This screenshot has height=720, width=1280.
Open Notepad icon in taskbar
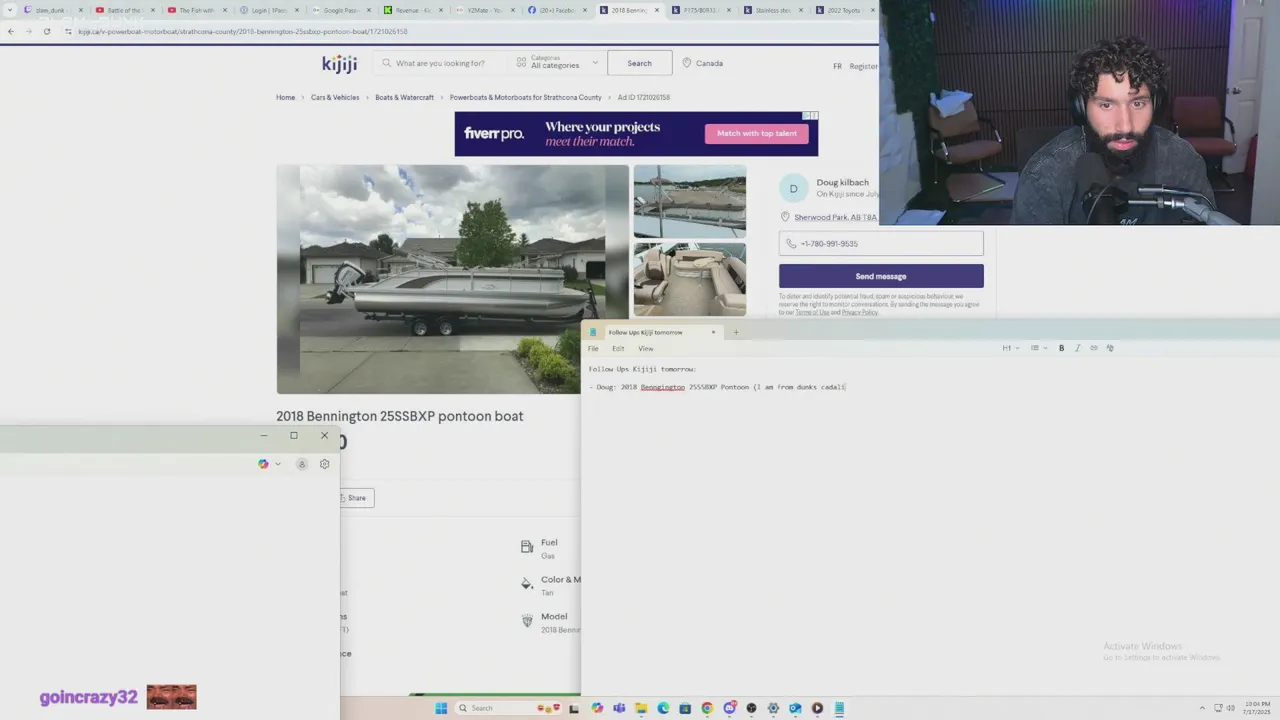point(839,708)
